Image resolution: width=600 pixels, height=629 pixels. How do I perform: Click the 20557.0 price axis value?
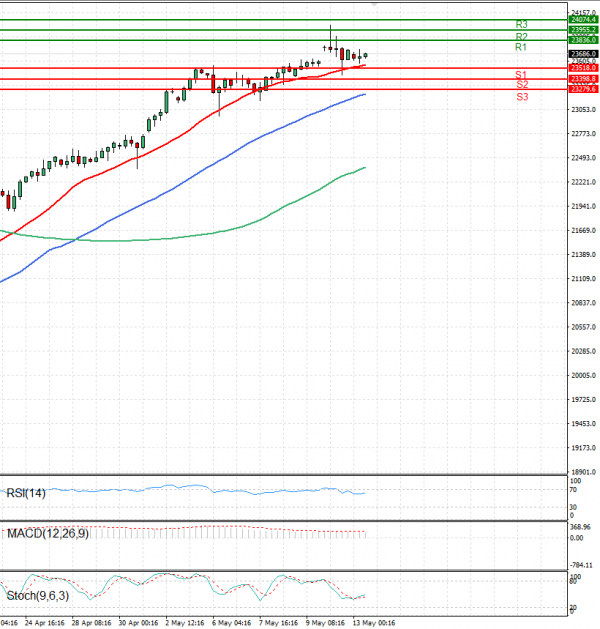click(584, 327)
